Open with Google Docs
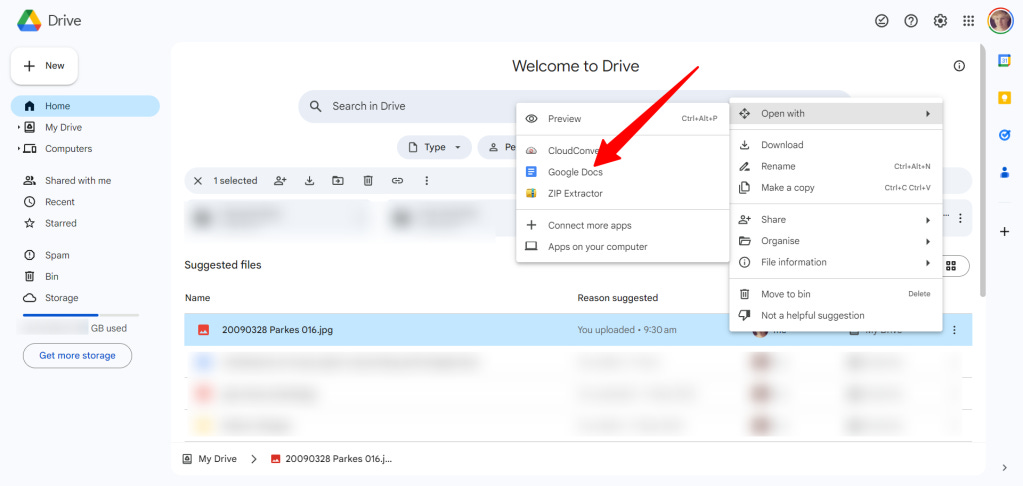 [x=622, y=172]
